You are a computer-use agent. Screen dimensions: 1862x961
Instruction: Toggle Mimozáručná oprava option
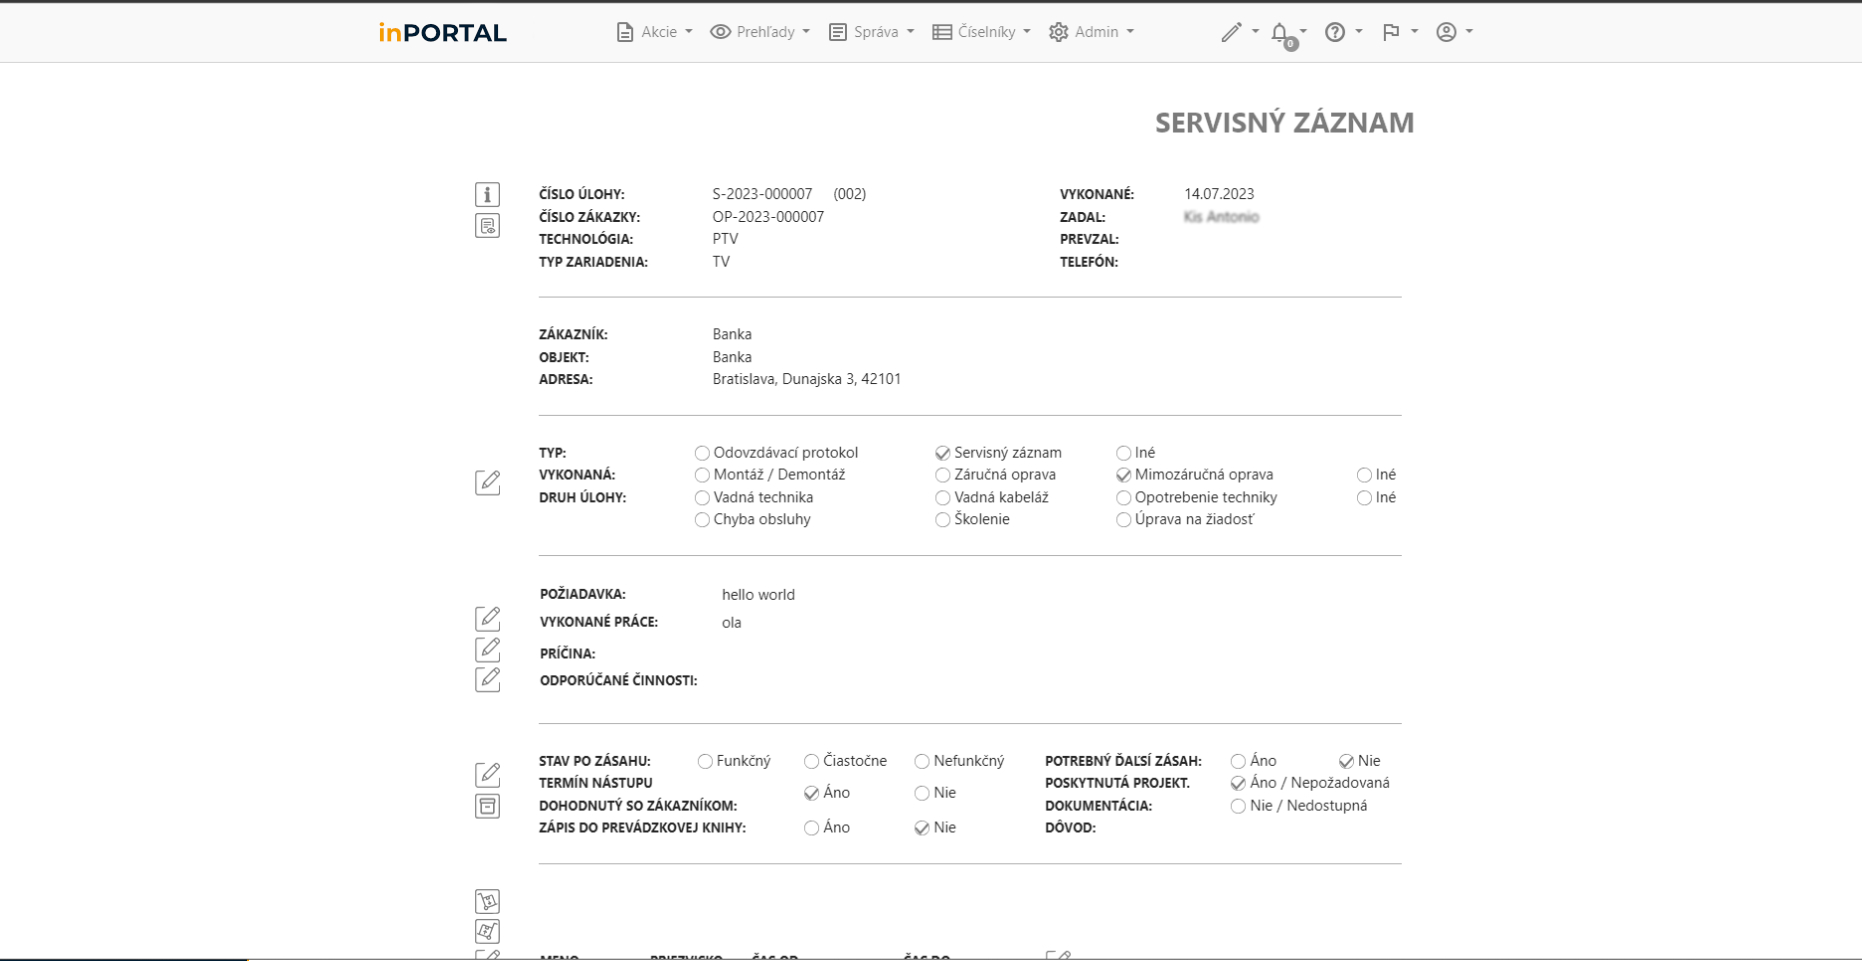(x=1124, y=475)
